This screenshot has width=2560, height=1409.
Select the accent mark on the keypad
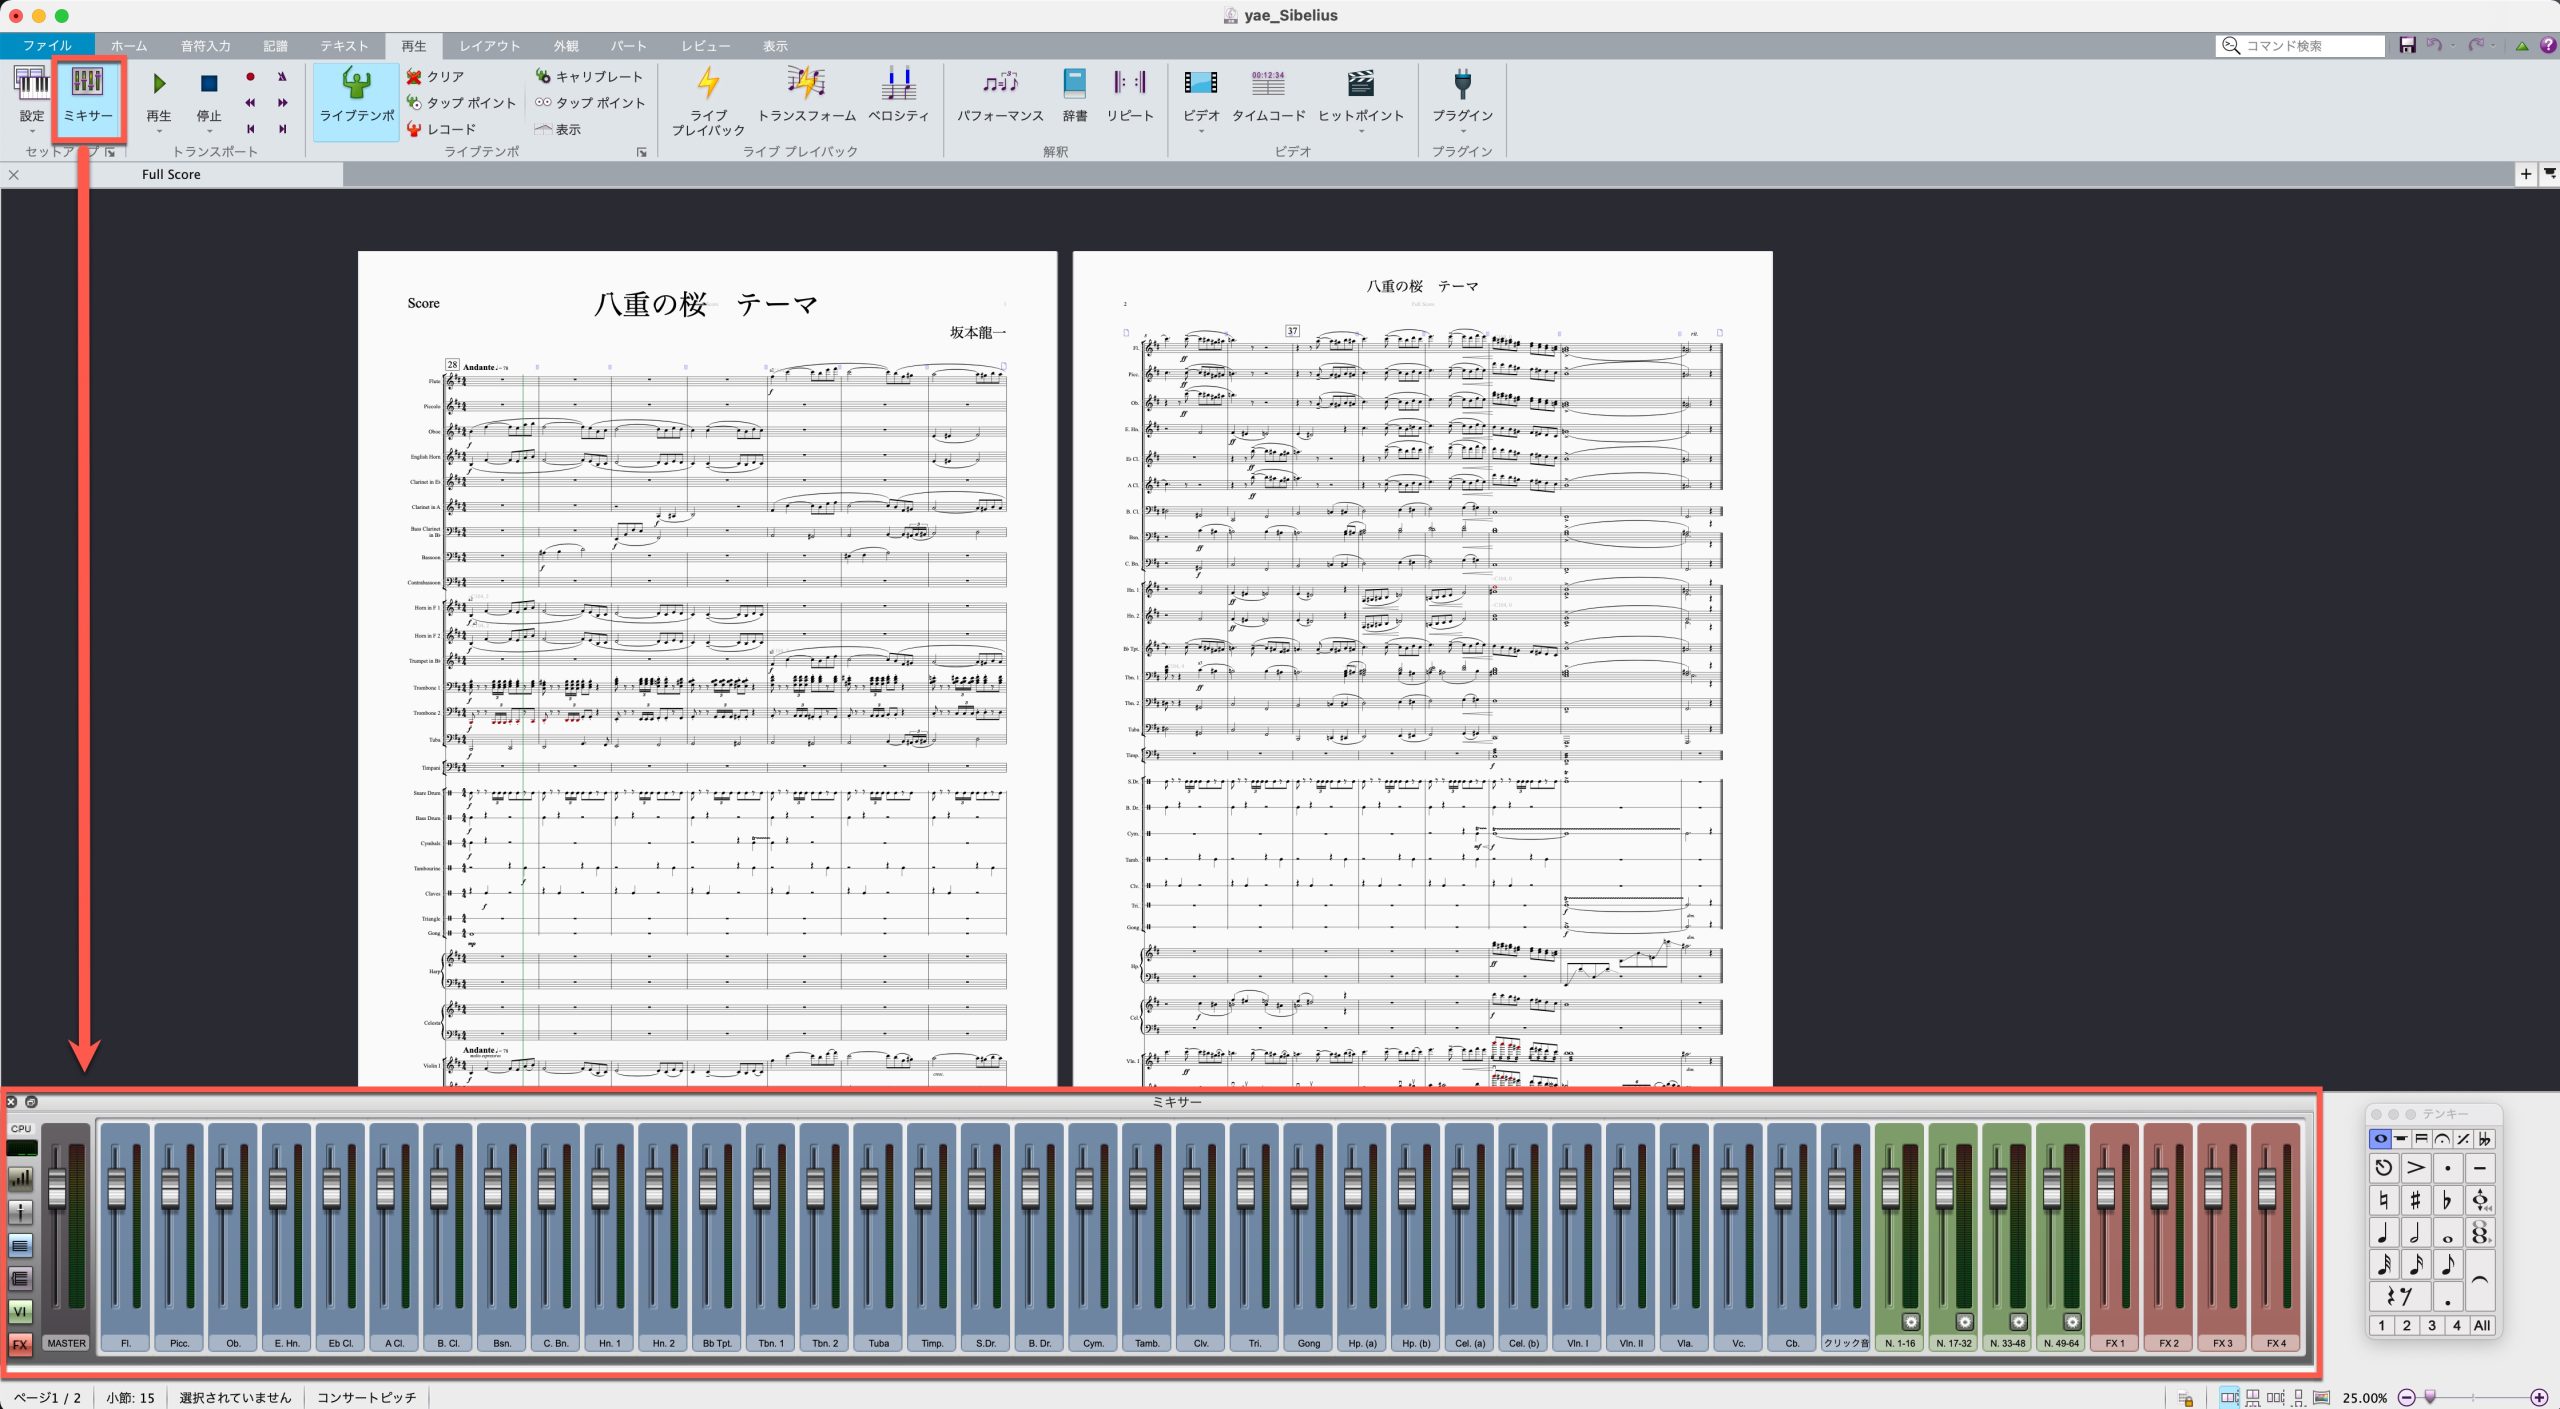tap(2415, 1168)
